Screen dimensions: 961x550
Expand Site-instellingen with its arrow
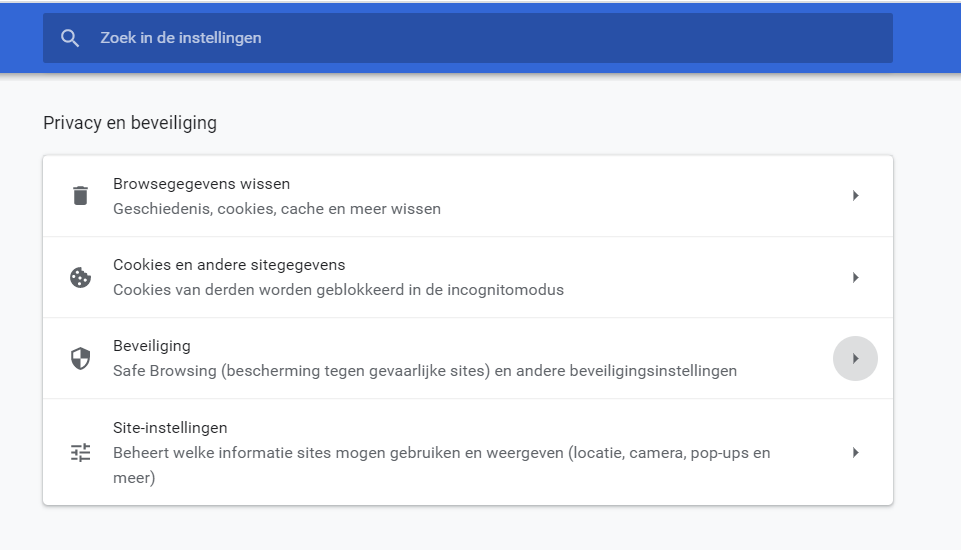pos(855,453)
